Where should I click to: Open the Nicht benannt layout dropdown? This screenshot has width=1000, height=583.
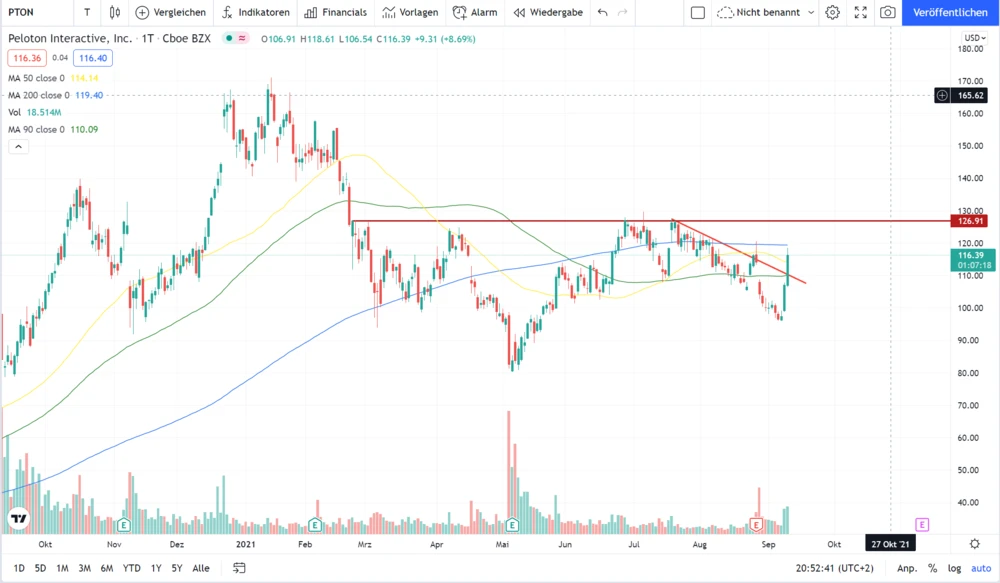tap(766, 12)
